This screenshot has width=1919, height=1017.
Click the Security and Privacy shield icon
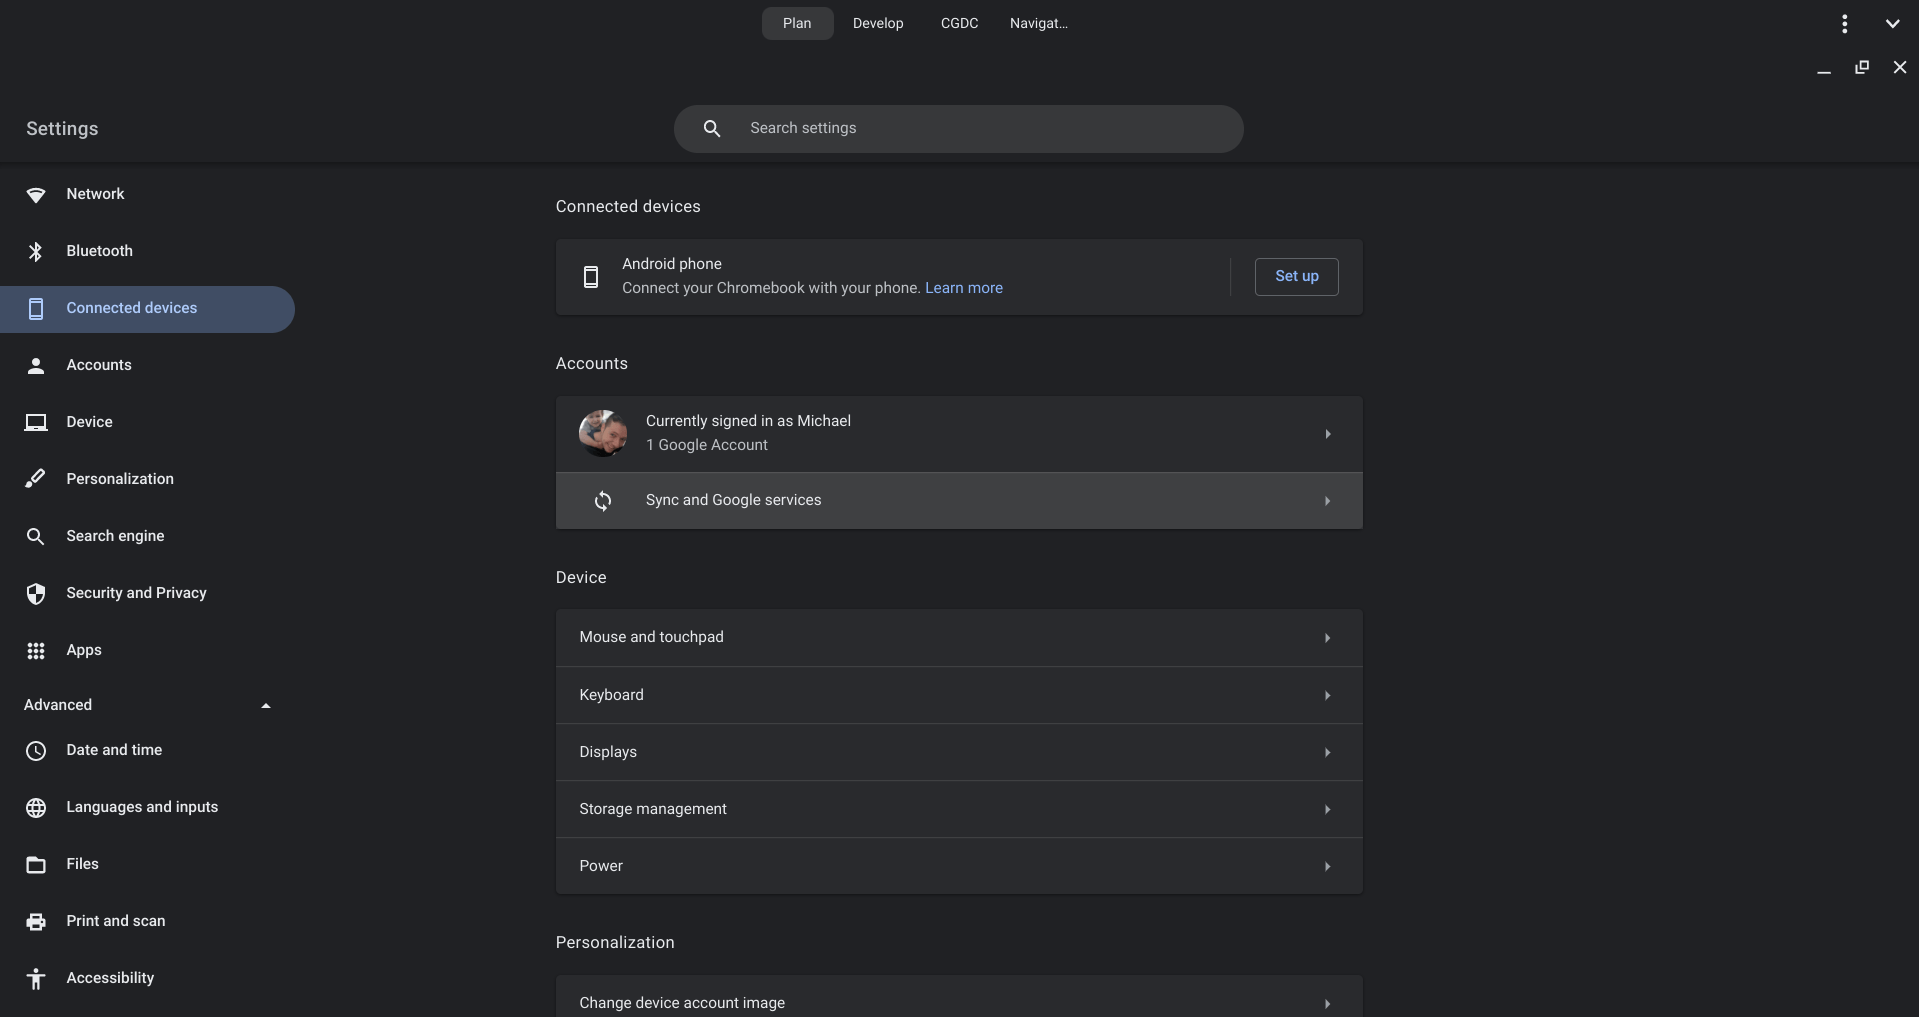click(36, 593)
